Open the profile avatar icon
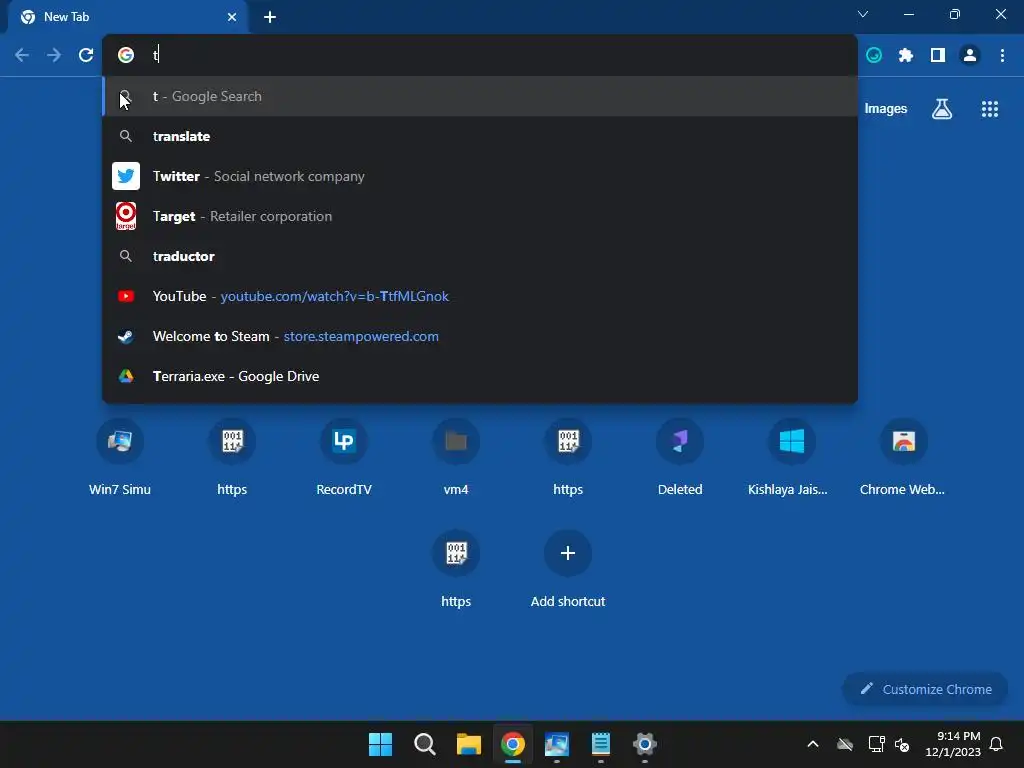Screen dimensions: 1024x768 coord(970,56)
